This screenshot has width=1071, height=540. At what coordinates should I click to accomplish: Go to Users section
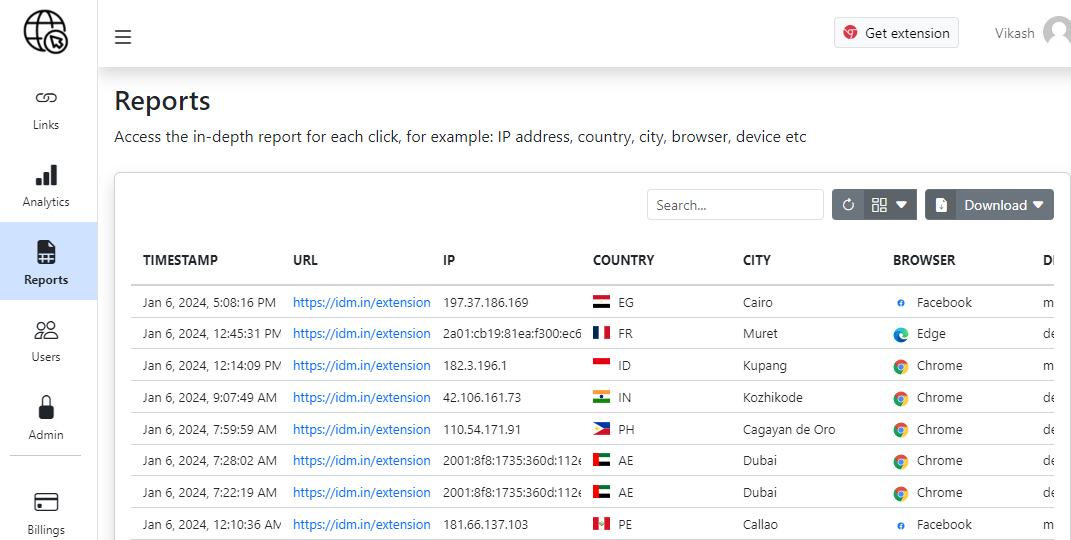(x=46, y=341)
